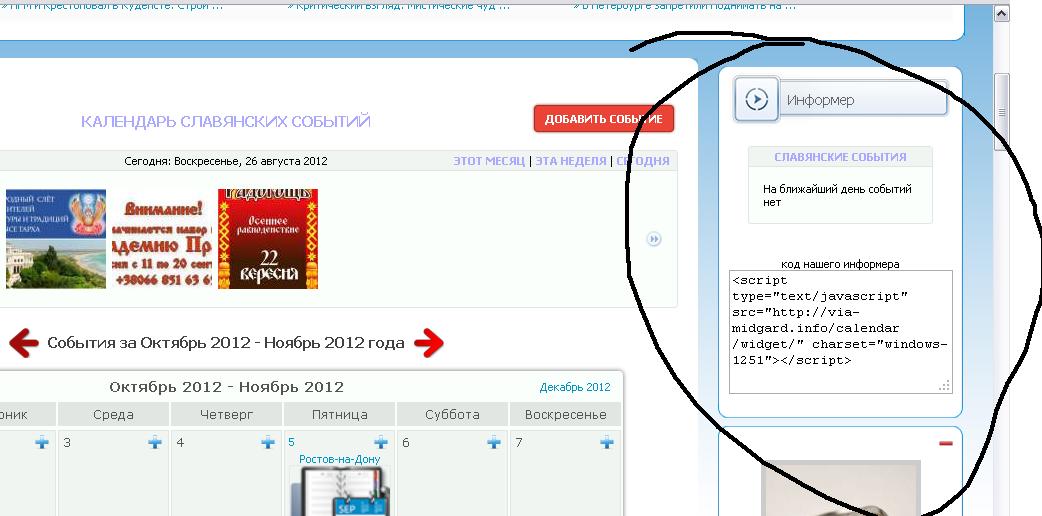
Task: Open the 22 вересня red banner
Action: [268, 239]
